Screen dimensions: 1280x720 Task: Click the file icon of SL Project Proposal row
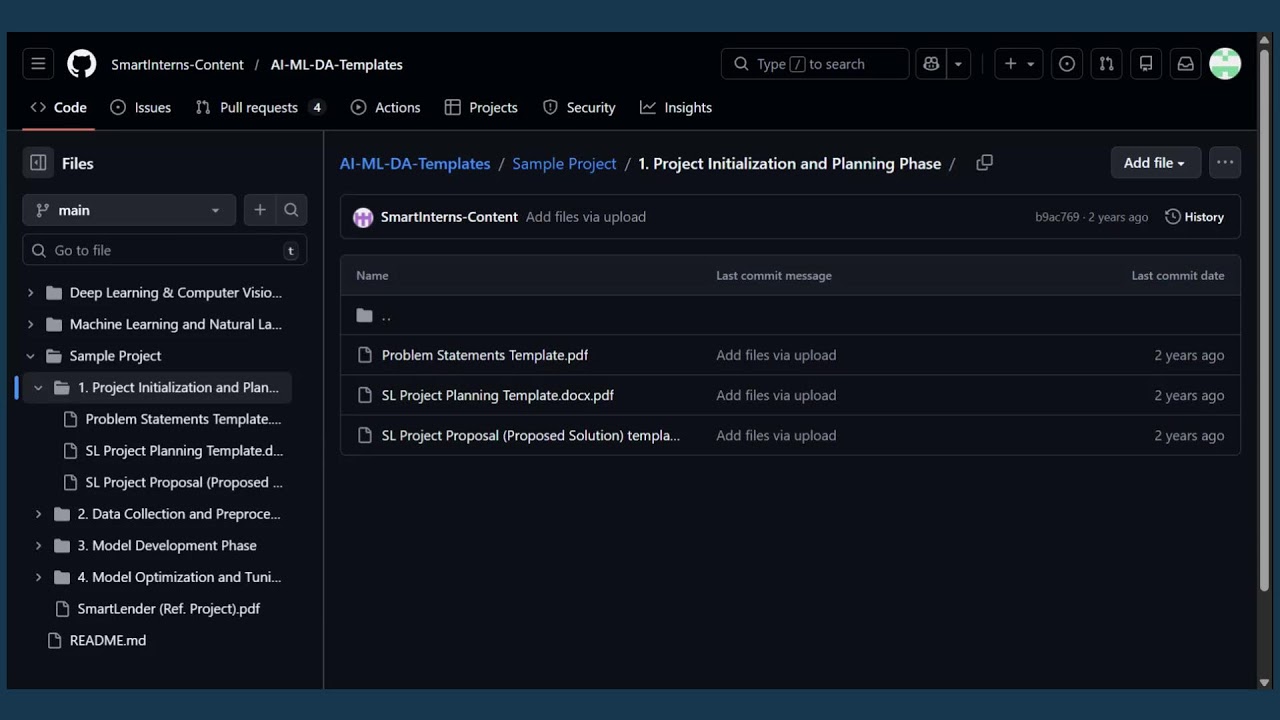pyautogui.click(x=364, y=435)
